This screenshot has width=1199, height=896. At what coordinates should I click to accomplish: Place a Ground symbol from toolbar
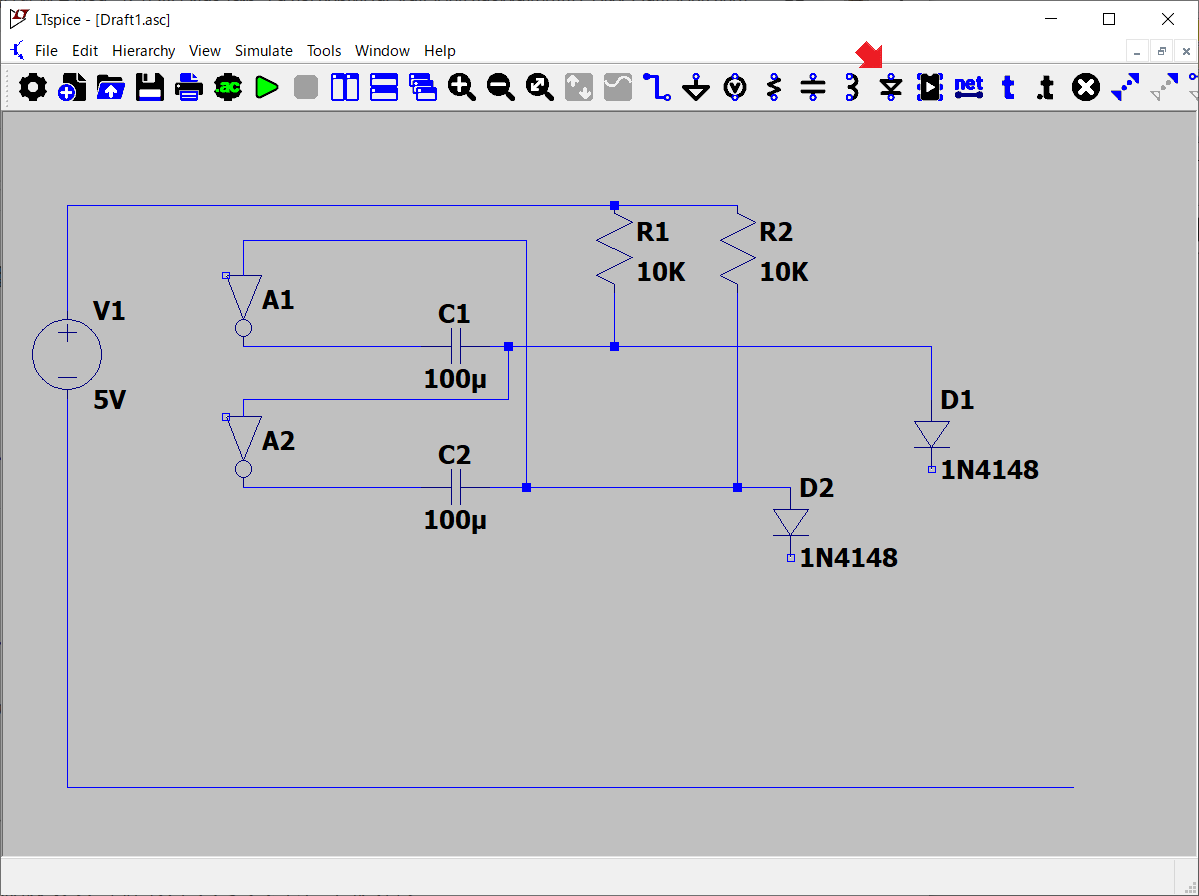[696, 88]
